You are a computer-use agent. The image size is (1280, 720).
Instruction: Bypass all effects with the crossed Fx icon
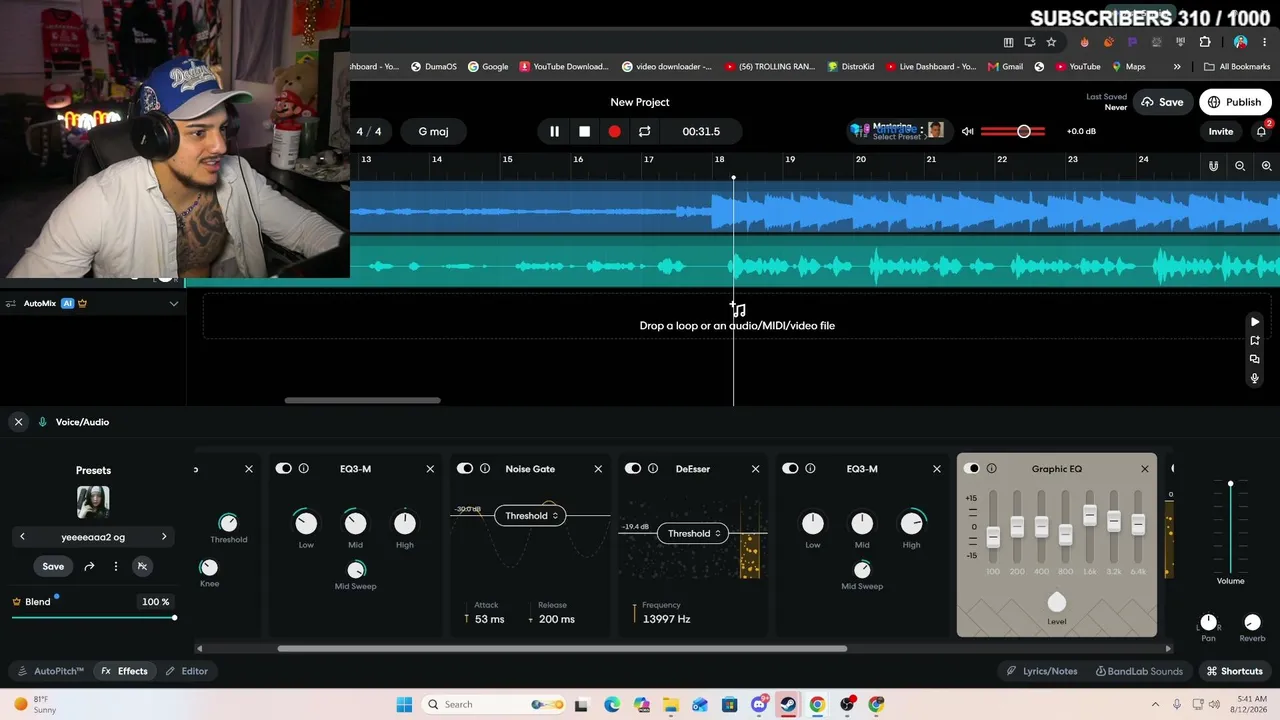coord(142,566)
